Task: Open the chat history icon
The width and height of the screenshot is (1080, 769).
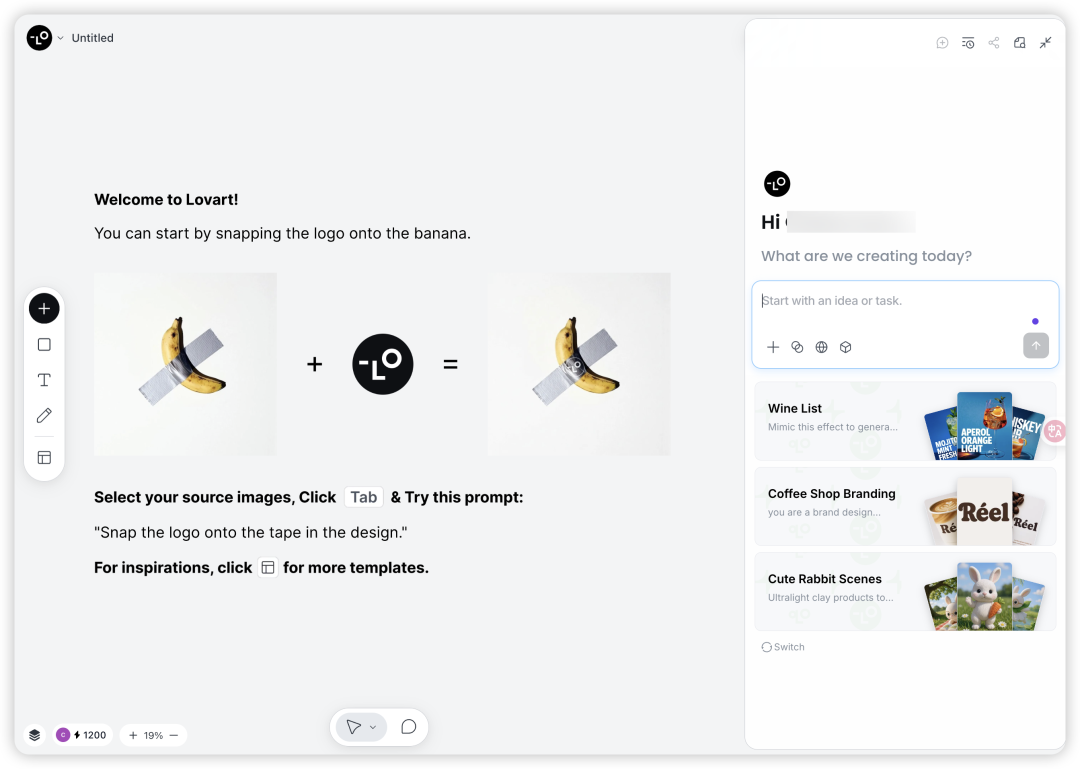Action: pos(968,43)
